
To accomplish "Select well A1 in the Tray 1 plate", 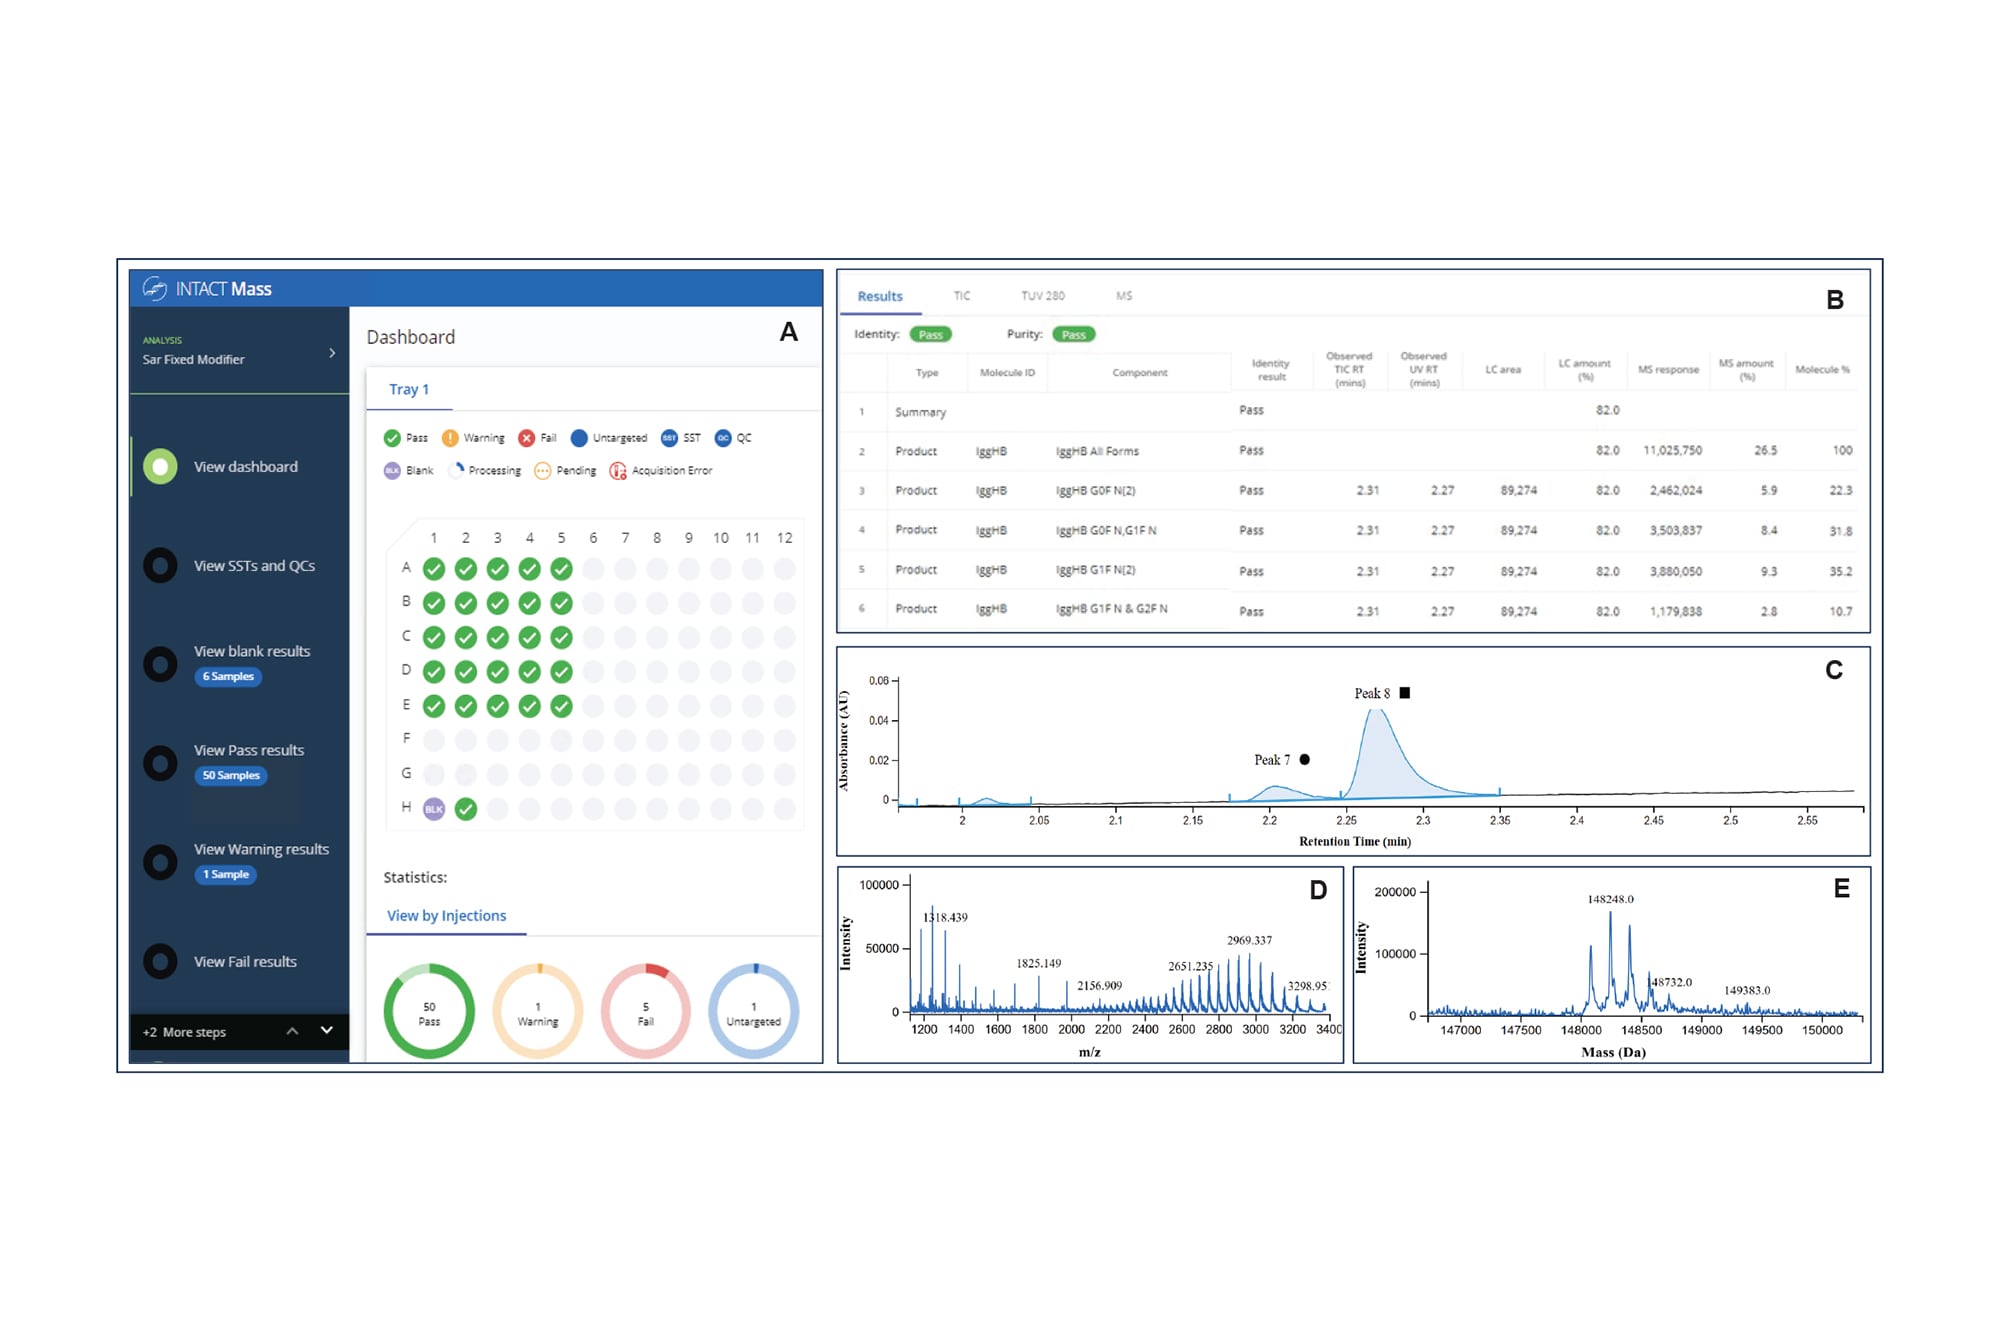I will pyautogui.click(x=433, y=567).
